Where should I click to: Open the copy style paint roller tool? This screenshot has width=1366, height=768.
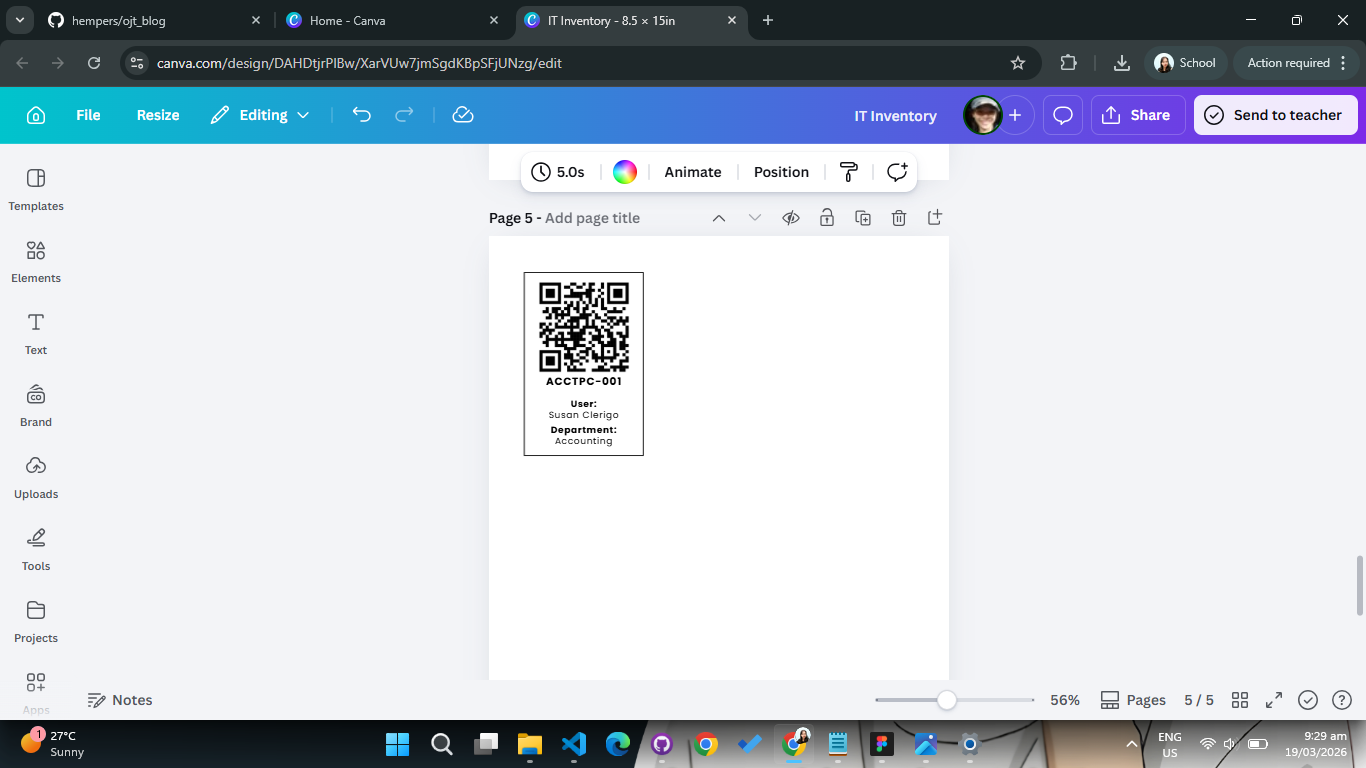[849, 172]
